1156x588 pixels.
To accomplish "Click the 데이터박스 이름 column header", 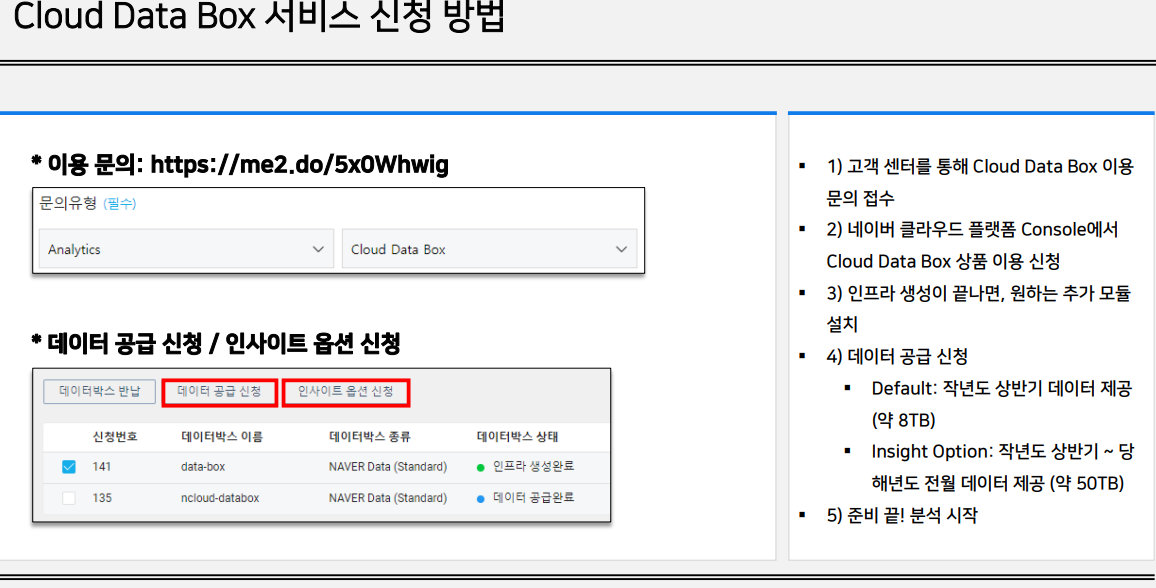I will pyautogui.click(x=222, y=437).
